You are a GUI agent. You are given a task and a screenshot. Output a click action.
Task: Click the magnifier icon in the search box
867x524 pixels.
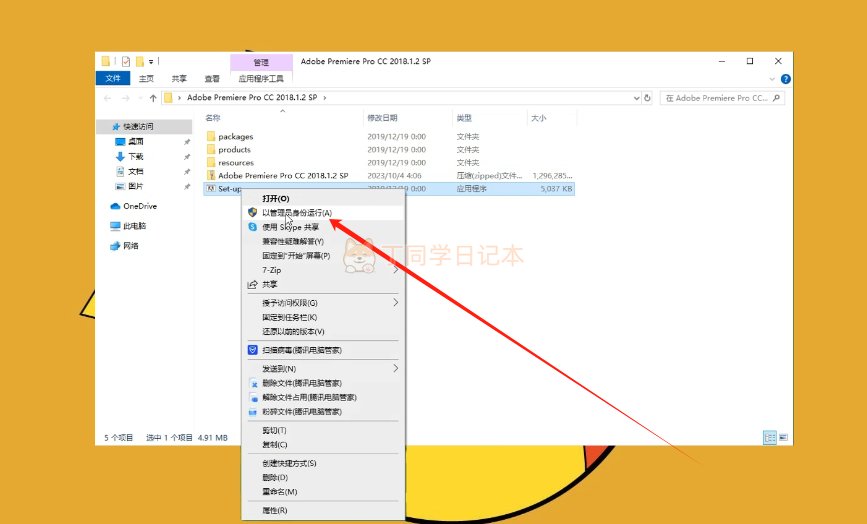pyautogui.click(x=776, y=98)
